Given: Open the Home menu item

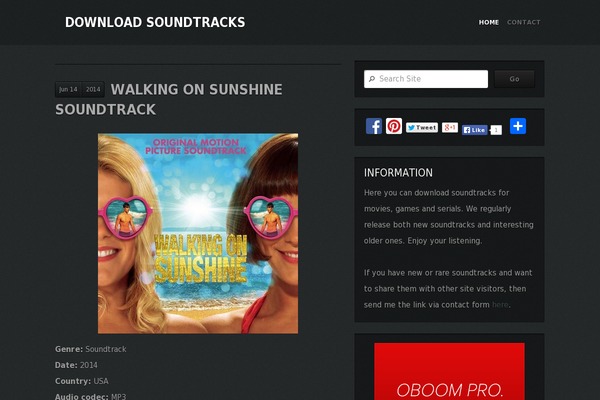Looking at the screenshot, I should click(x=489, y=22).
